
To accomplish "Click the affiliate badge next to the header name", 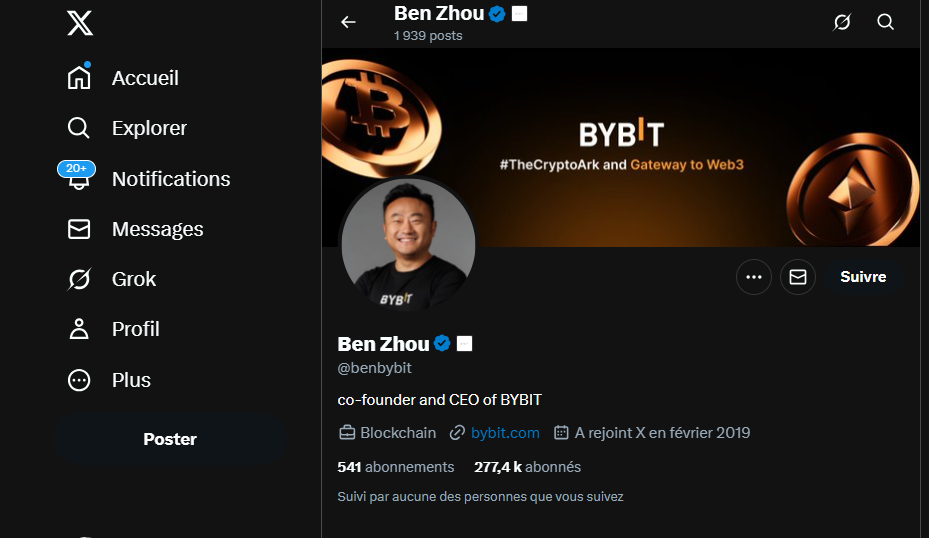I will [520, 13].
